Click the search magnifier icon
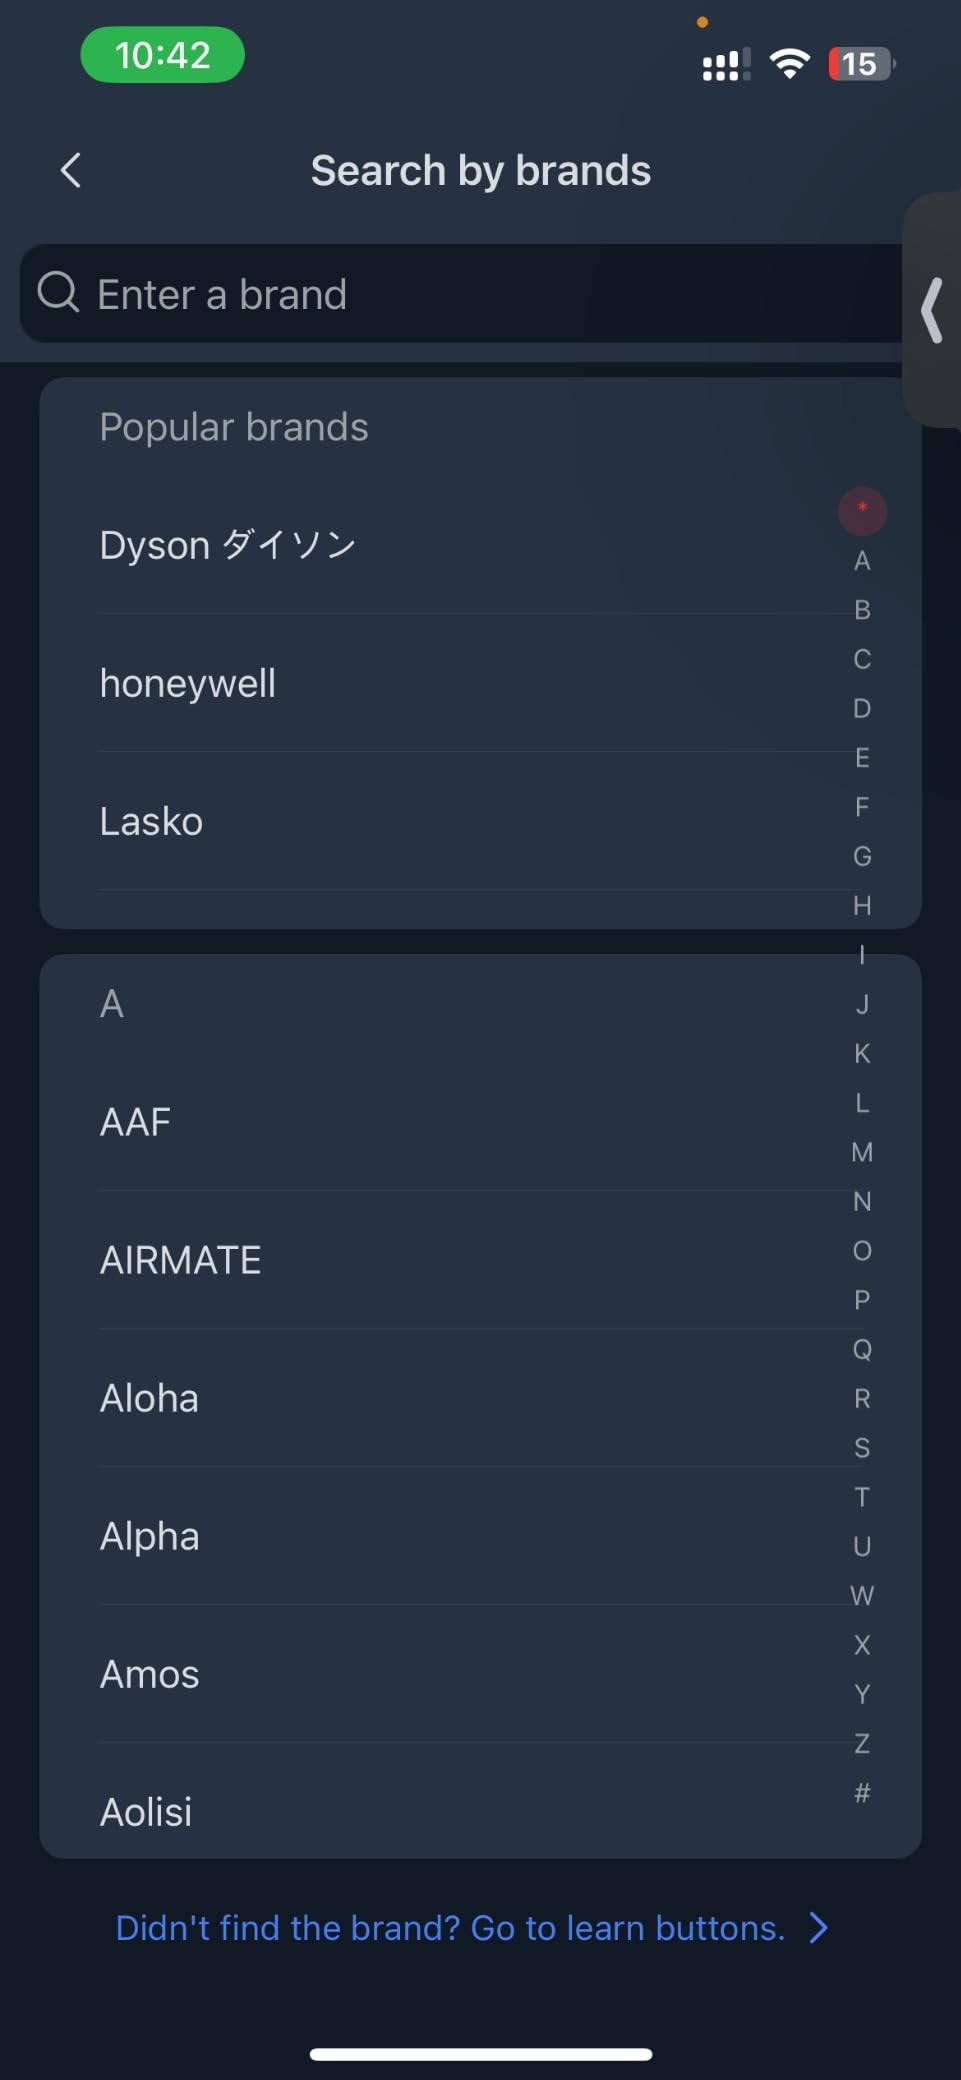This screenshot has height=2080, width=961. point(58,293)
